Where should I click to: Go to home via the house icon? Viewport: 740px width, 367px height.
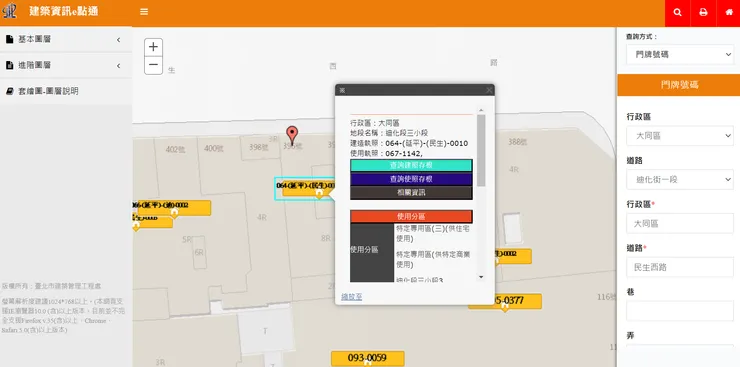pos(729,13)
